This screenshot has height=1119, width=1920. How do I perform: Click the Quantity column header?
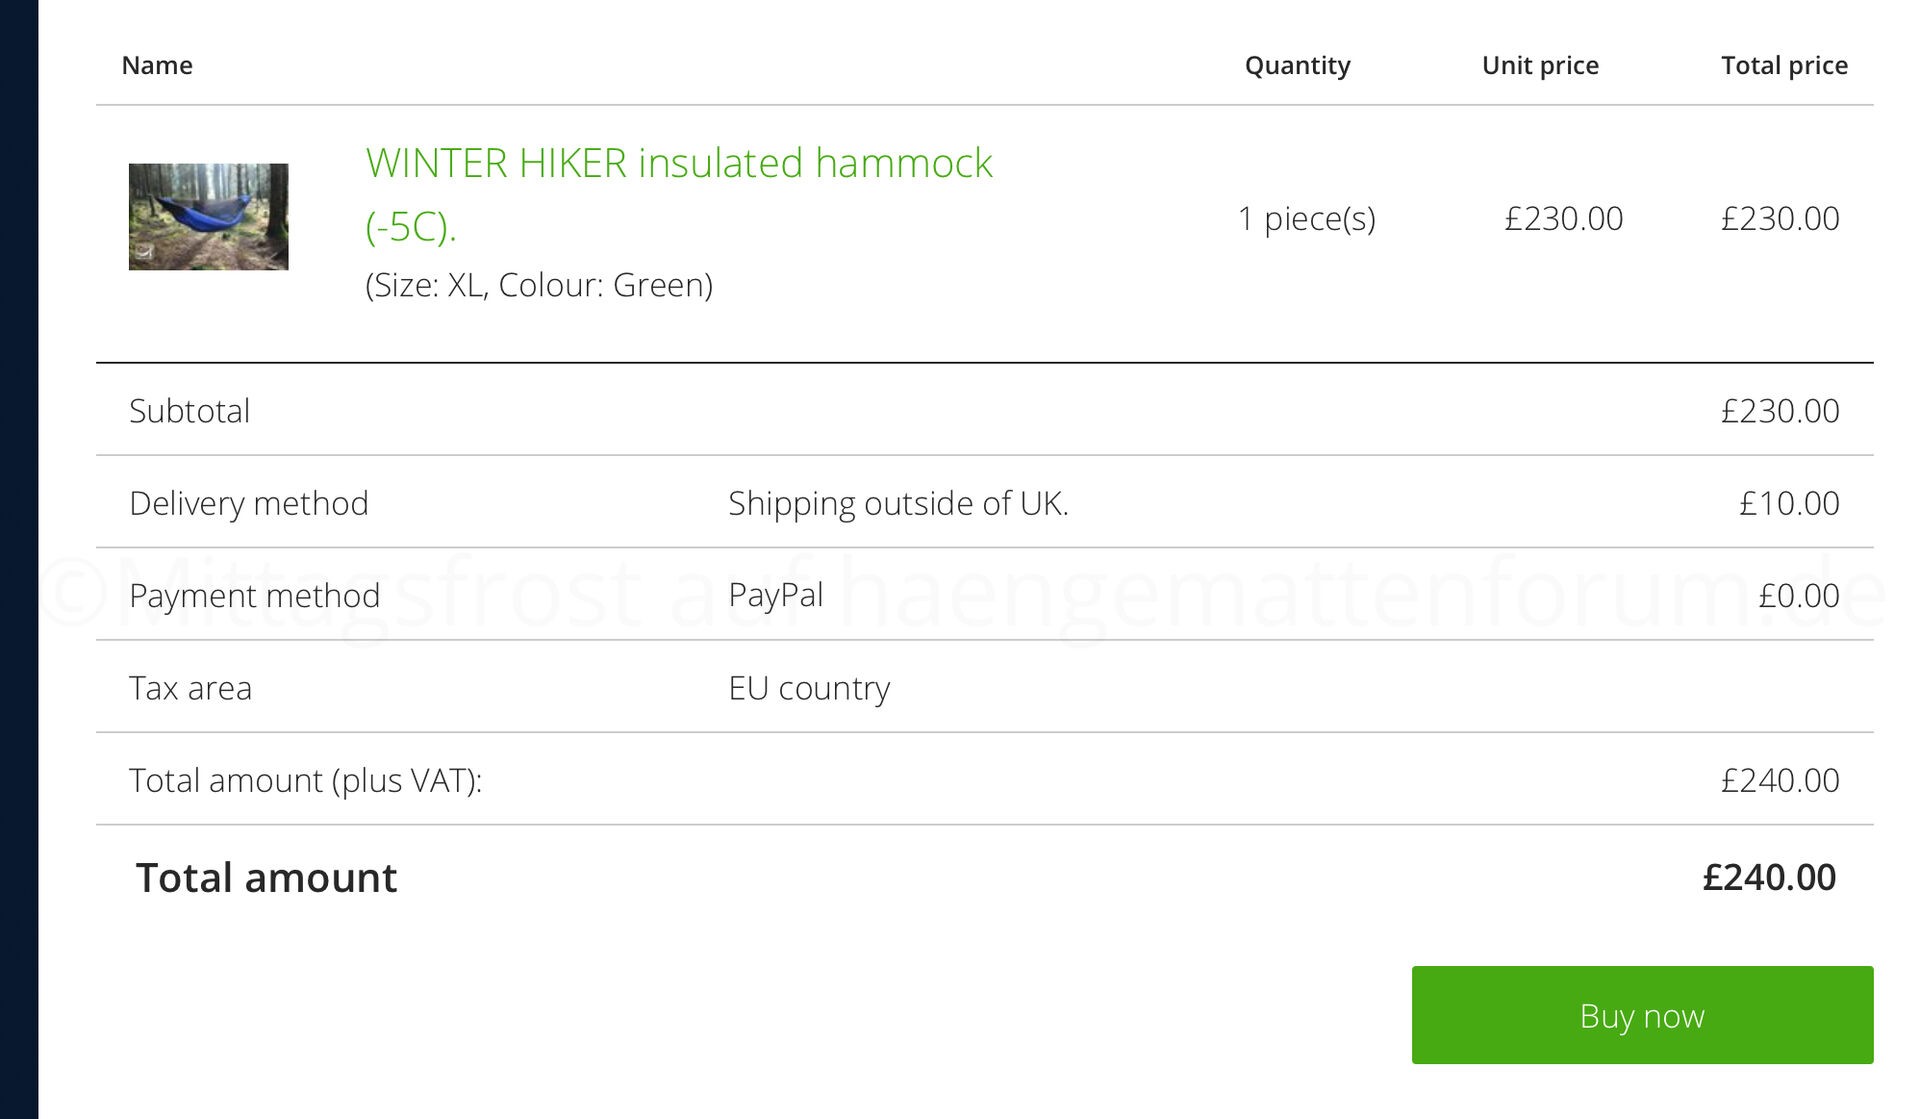(1297, 66)
